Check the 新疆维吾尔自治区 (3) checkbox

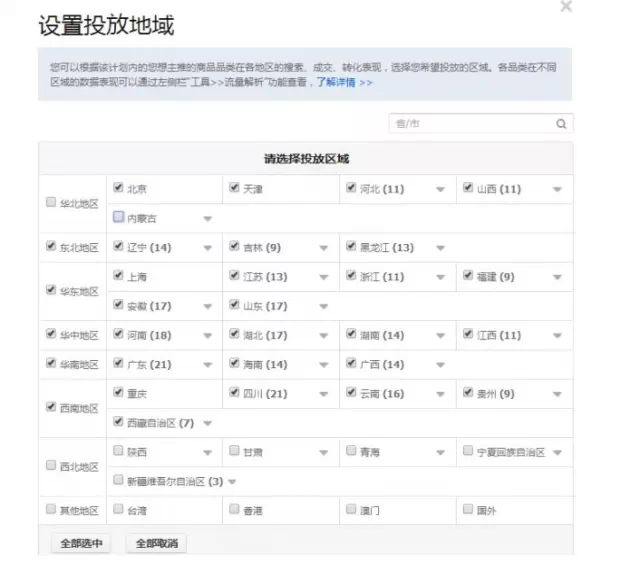click(x=118, y=480)
